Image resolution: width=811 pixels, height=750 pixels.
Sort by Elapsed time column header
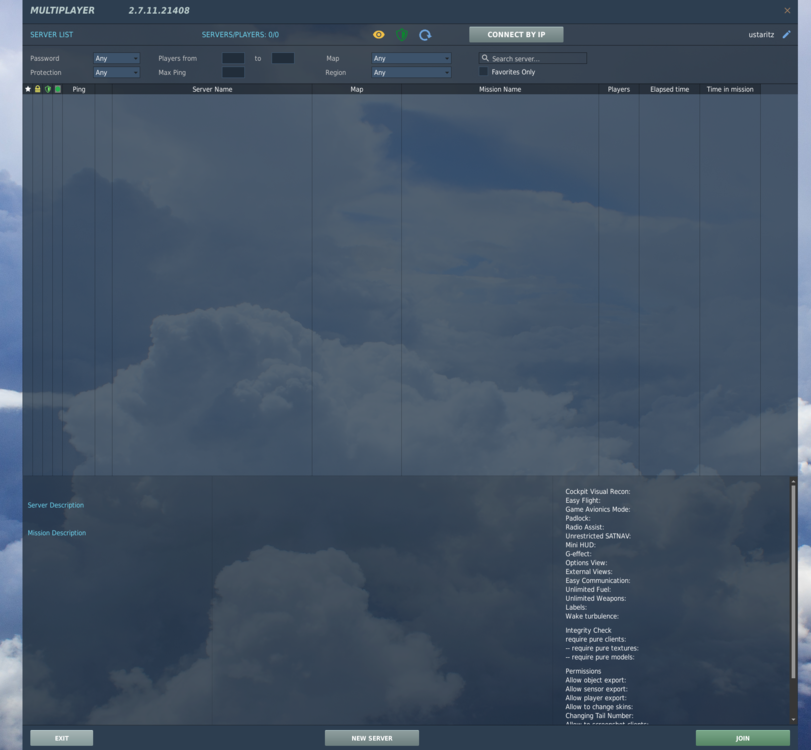(x=669, y=89)
